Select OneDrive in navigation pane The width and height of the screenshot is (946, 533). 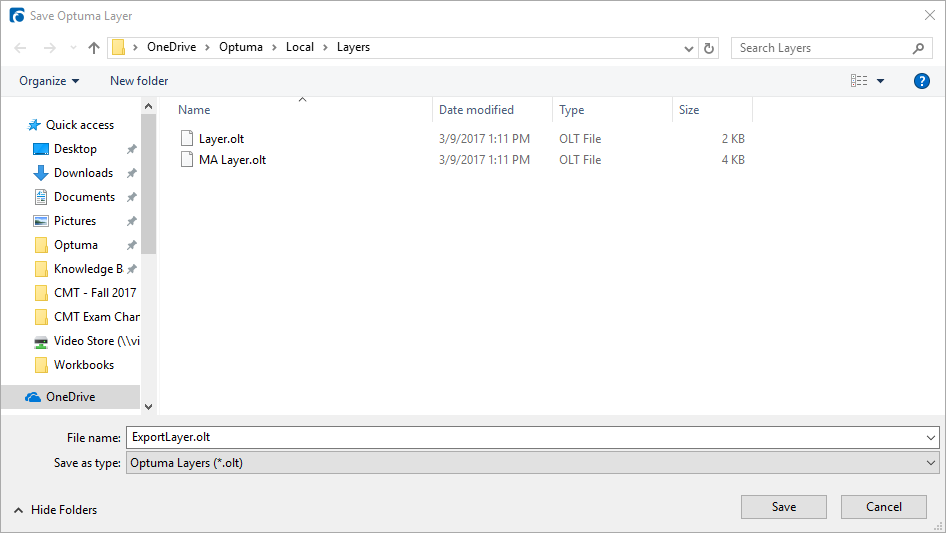tap(71, 397)
